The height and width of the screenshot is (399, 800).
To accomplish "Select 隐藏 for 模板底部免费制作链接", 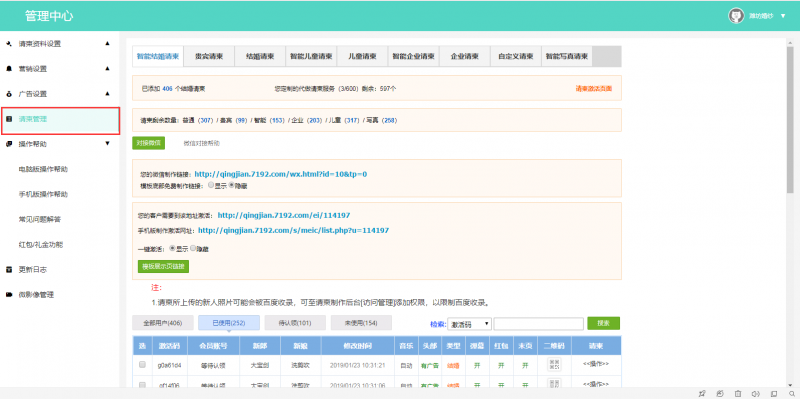I will [x=231, y=186].
